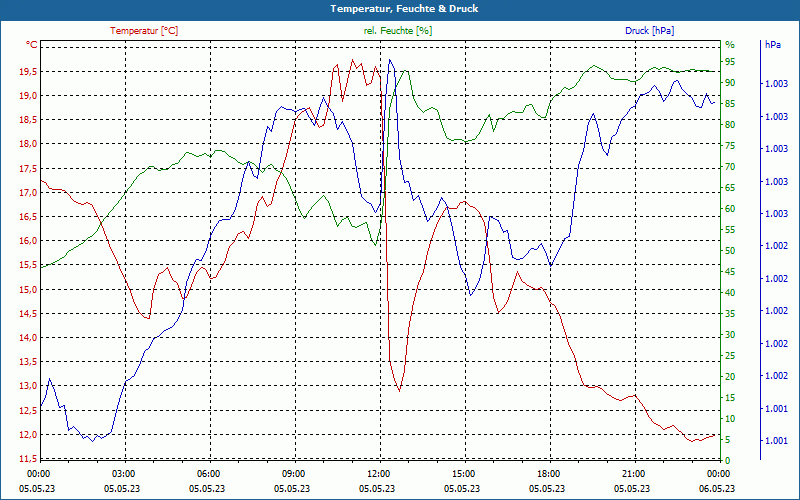Click '17,0' on the temperature axis
Image resolution: width=800 pixels, height=500 pixels.
pyautogui.click(x=28, y=193)
